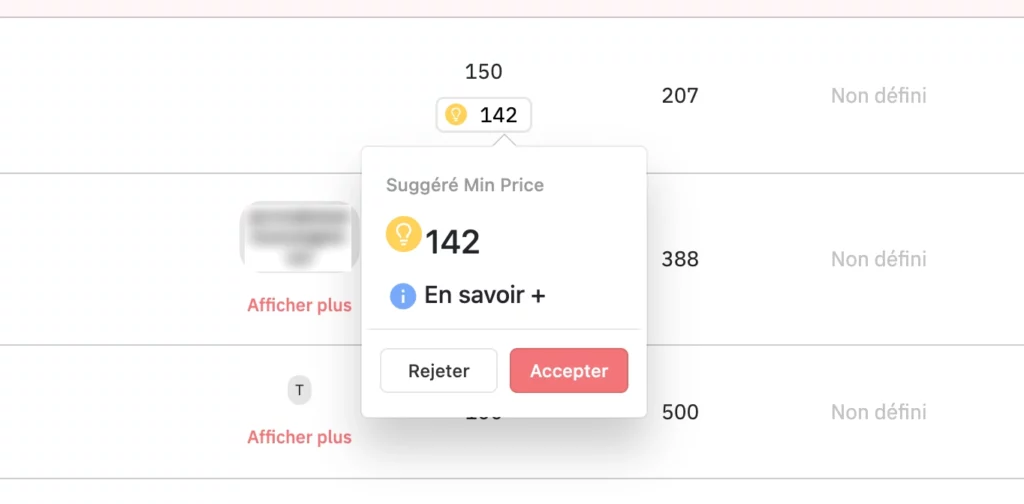Click "Non défini" in the 500 row
This screenshot has width=1024, height=504.
878,412
